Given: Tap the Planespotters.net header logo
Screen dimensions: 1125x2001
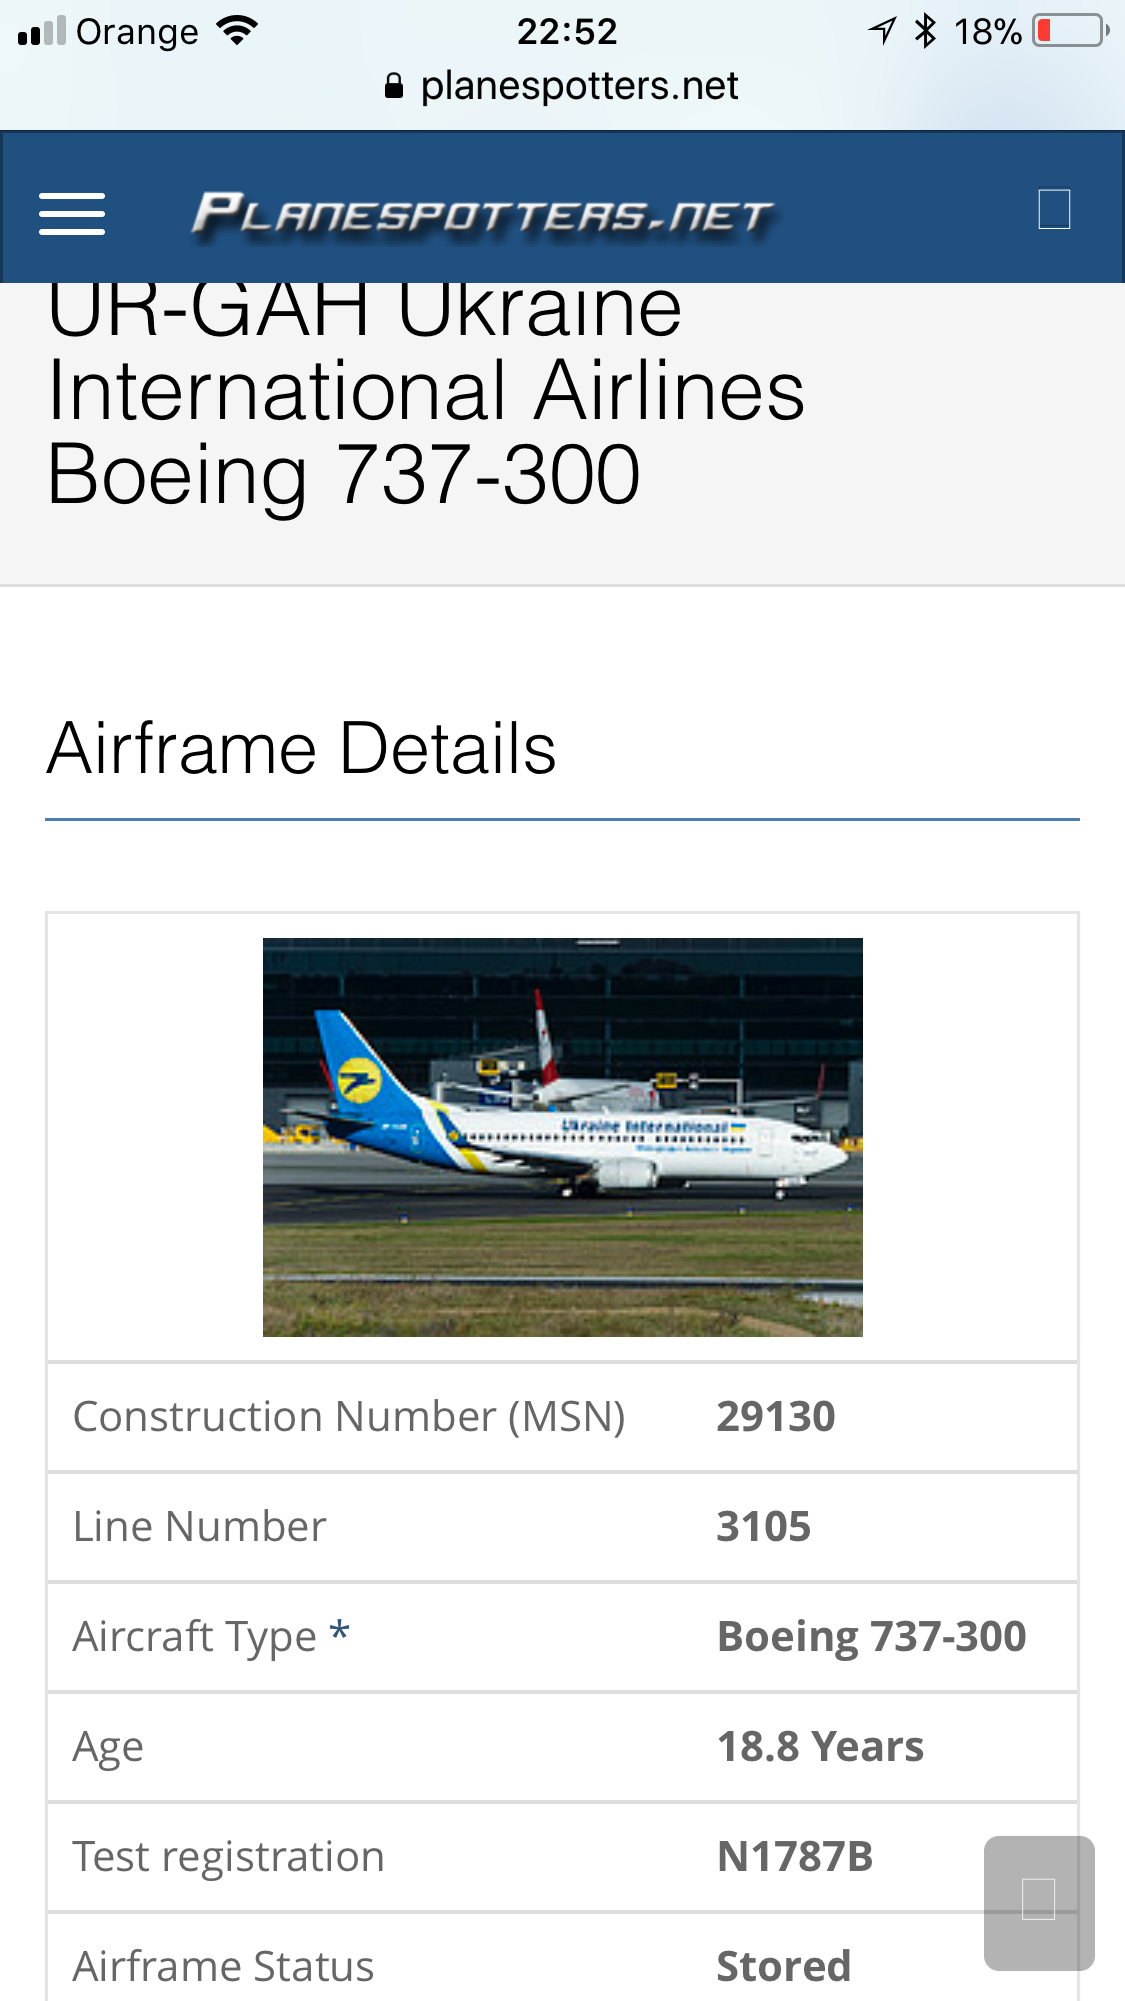Looking at the screenshot, I should [483, 214].
